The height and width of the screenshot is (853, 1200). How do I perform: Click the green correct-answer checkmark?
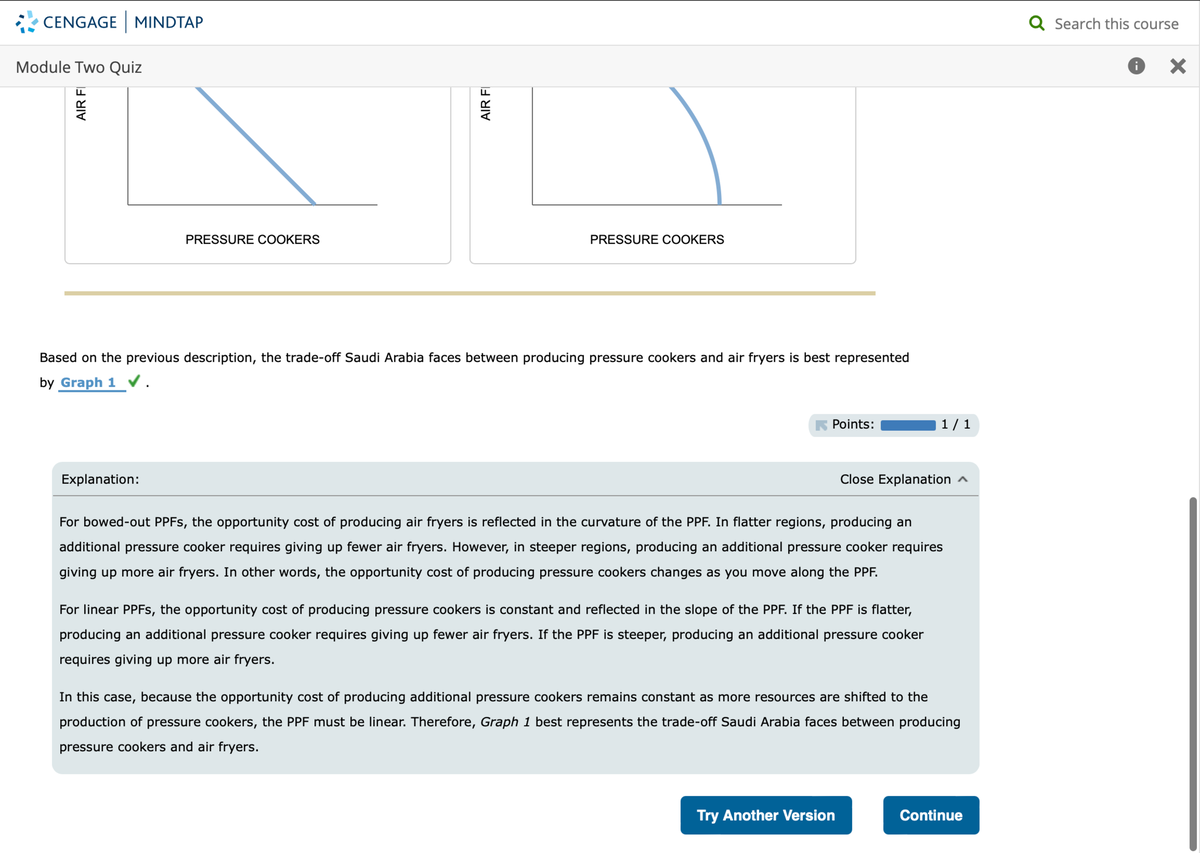tap(135, 382)
